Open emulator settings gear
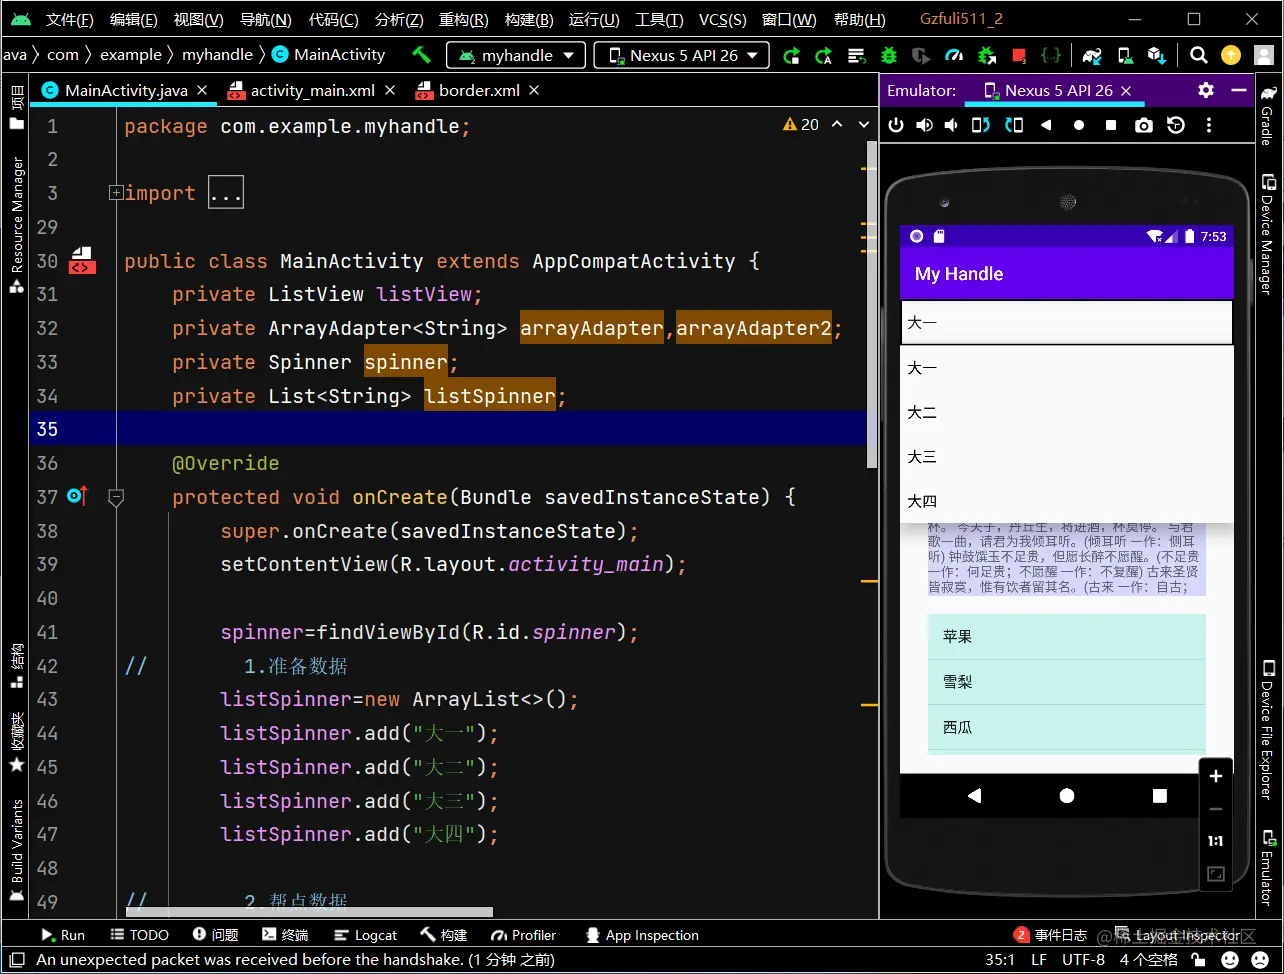The width and height of the screenshot is (1284, 974). click(1206, 90)
